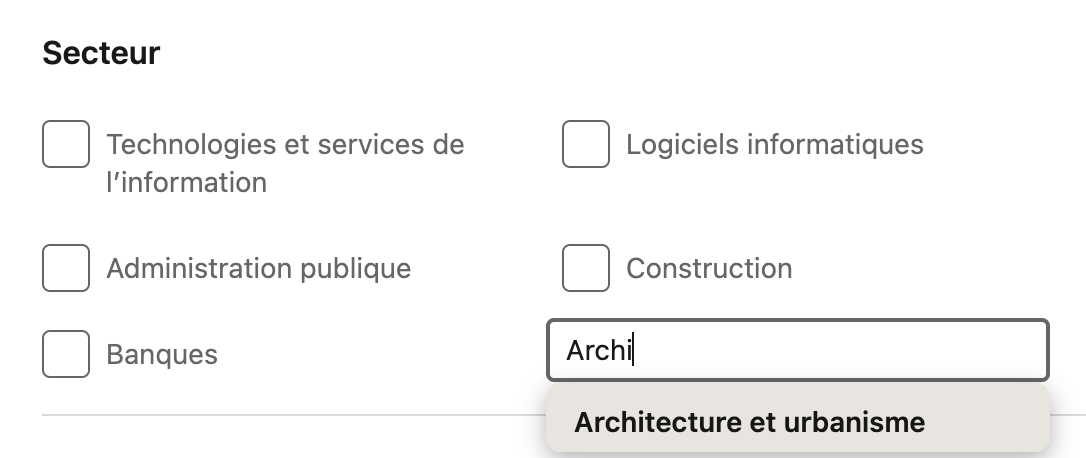Place cursor on typed text Archi
The height and width of the screenshot is (458, 1086).
598,351
